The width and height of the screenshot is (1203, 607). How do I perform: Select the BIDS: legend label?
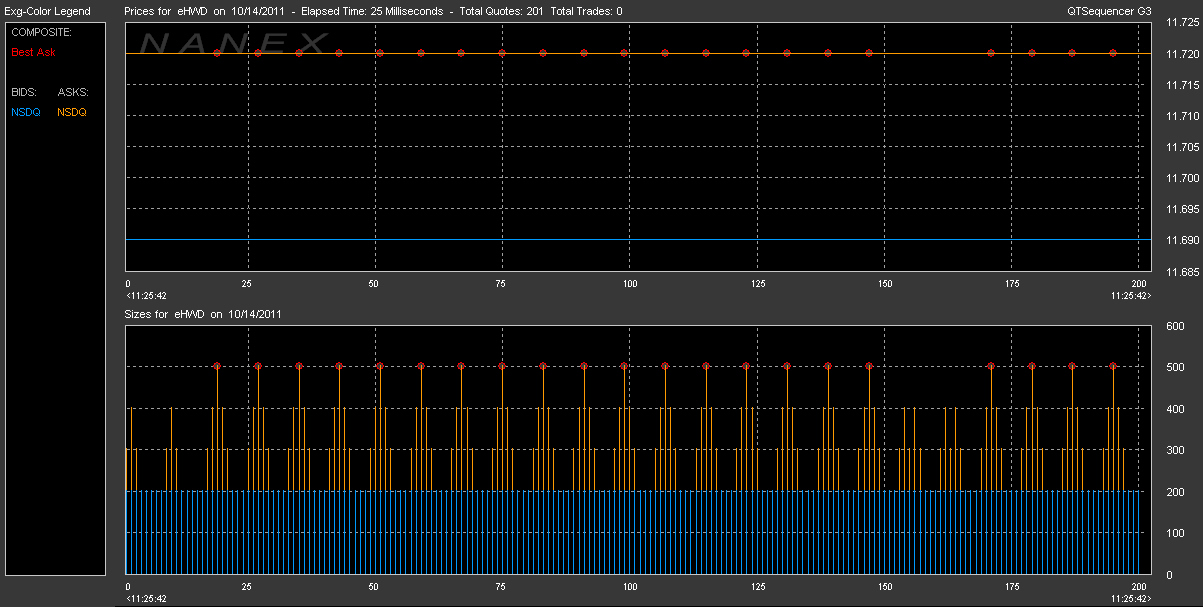23,92
